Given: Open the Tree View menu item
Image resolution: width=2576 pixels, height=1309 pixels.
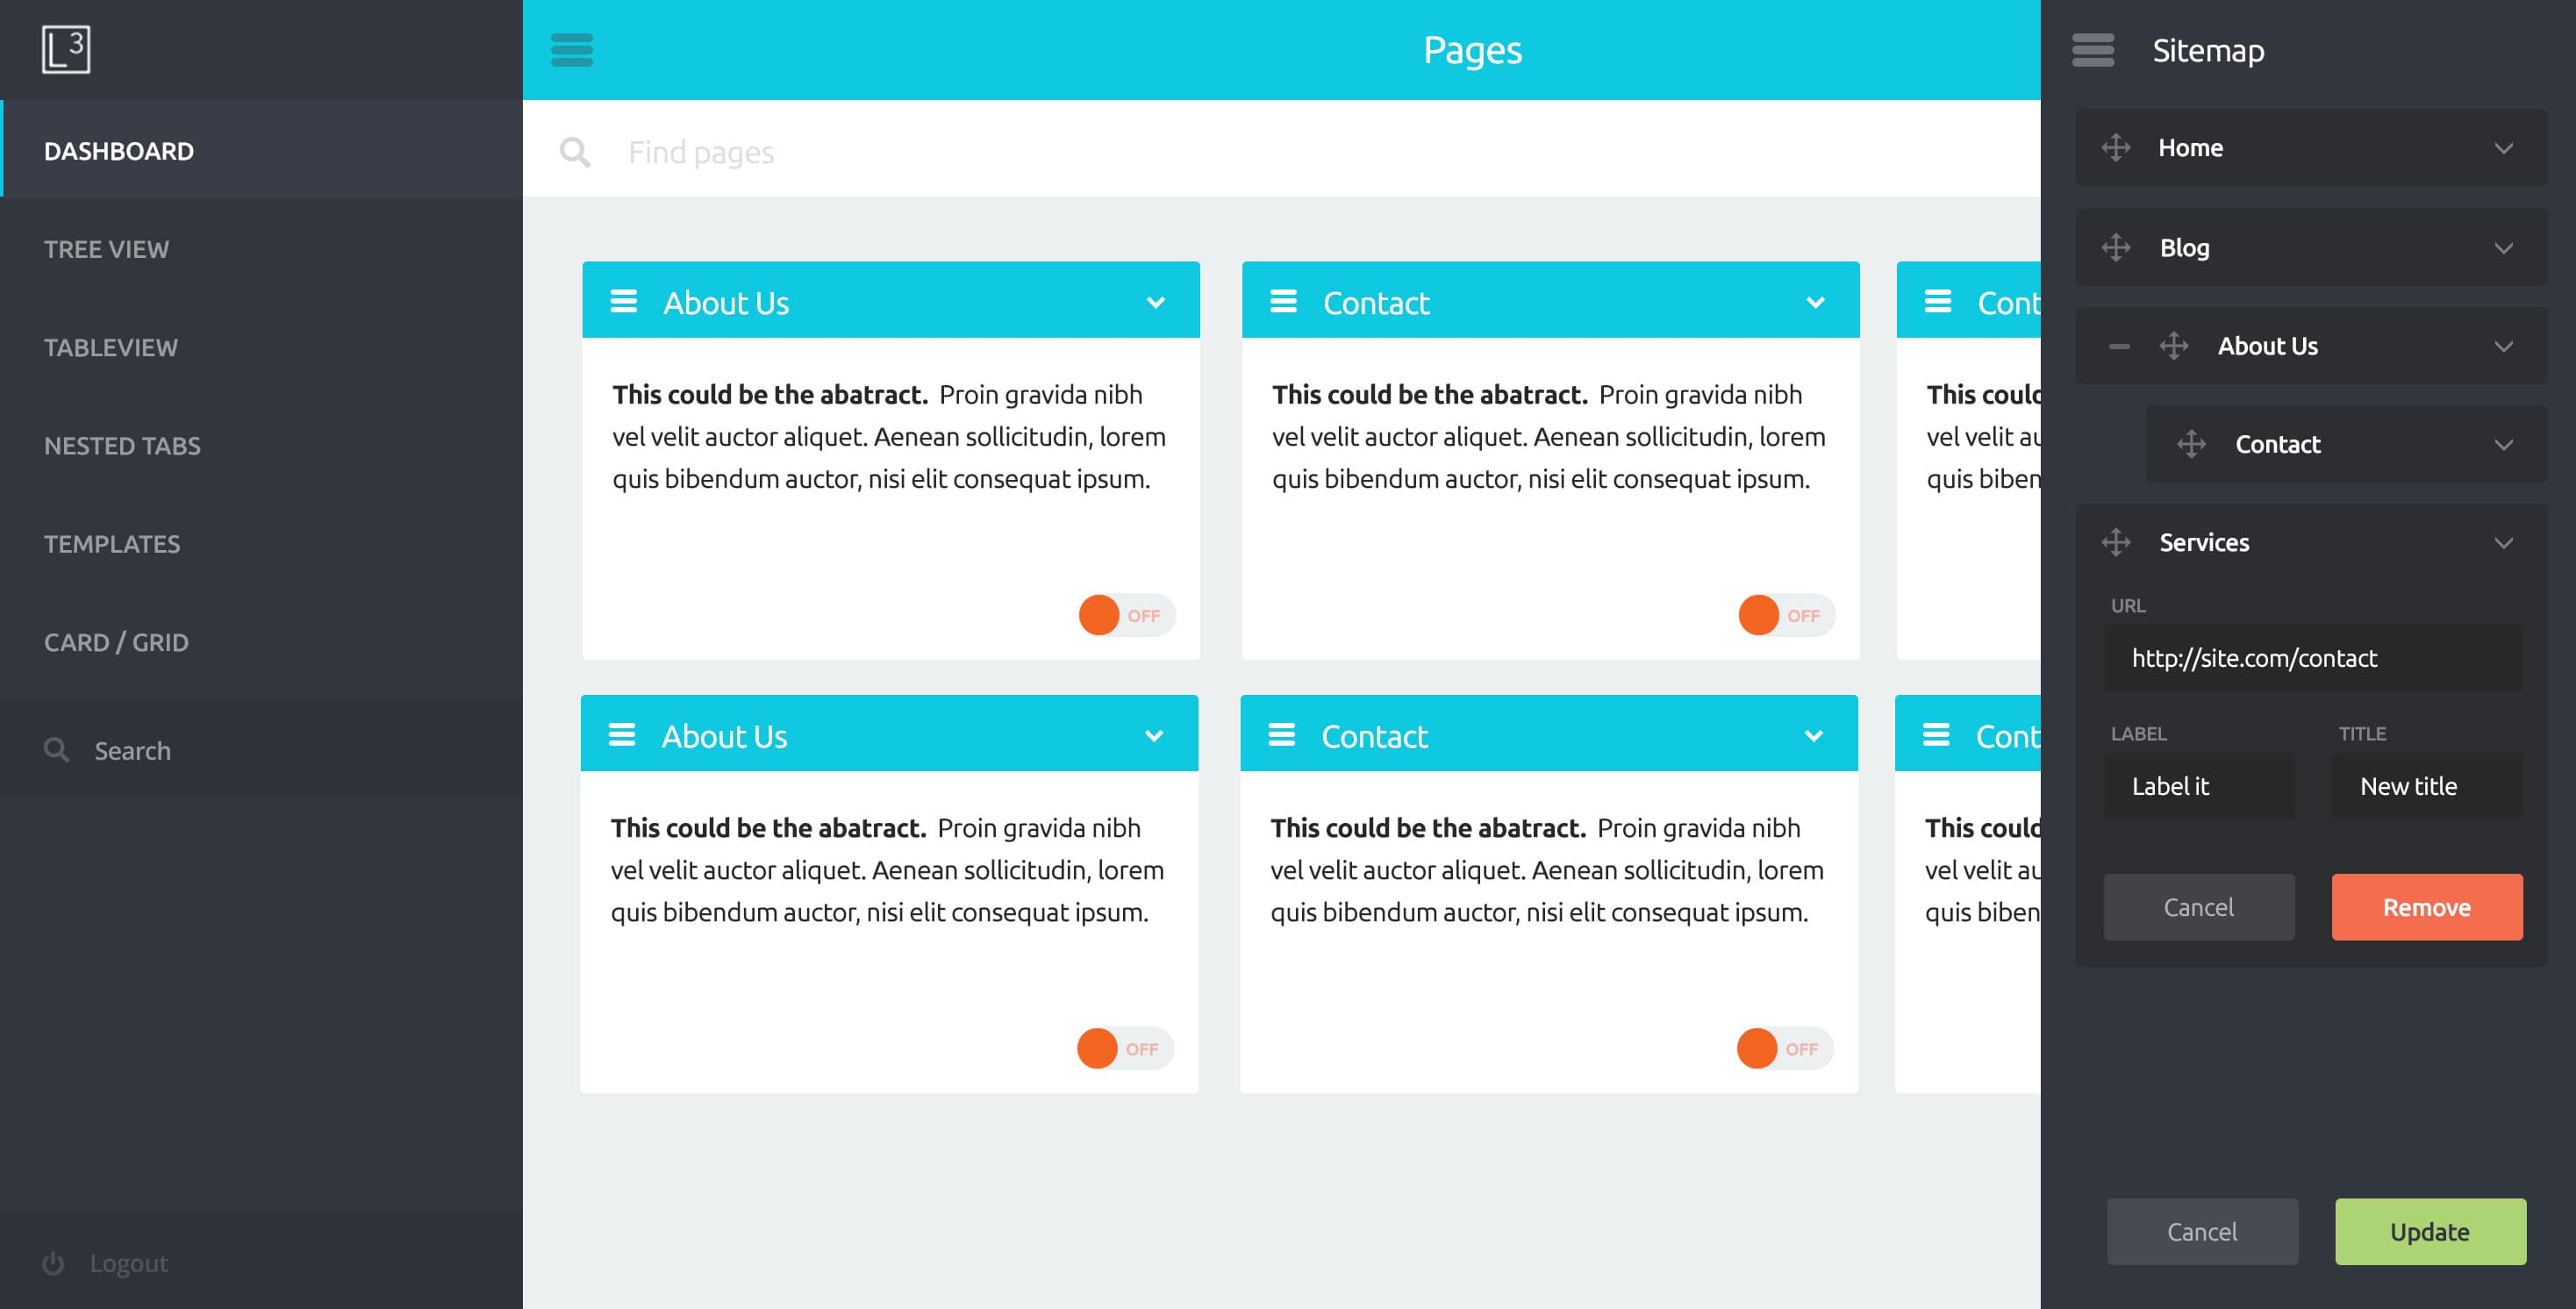Looking at the screenshot, I should click(x=262, y=249).
